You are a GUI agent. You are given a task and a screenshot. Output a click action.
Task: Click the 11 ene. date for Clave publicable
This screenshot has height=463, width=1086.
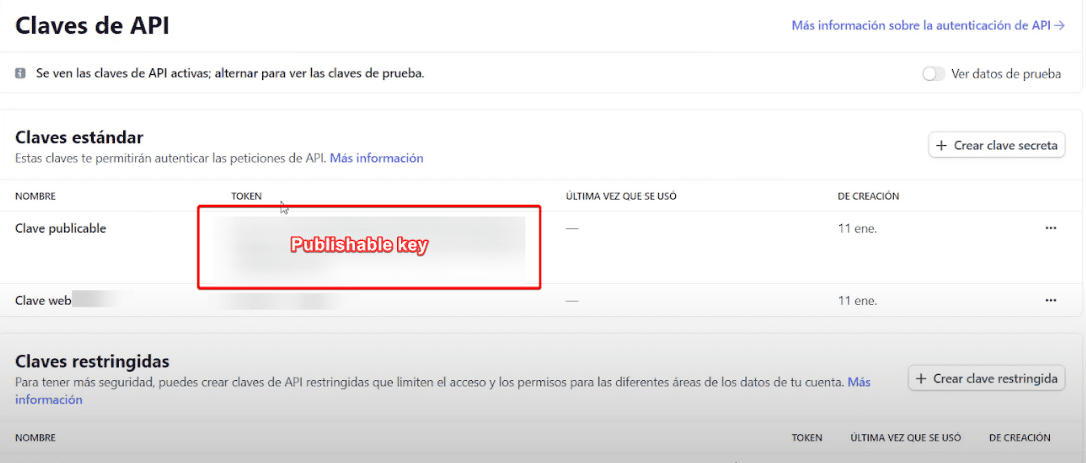tap(855, 228)
